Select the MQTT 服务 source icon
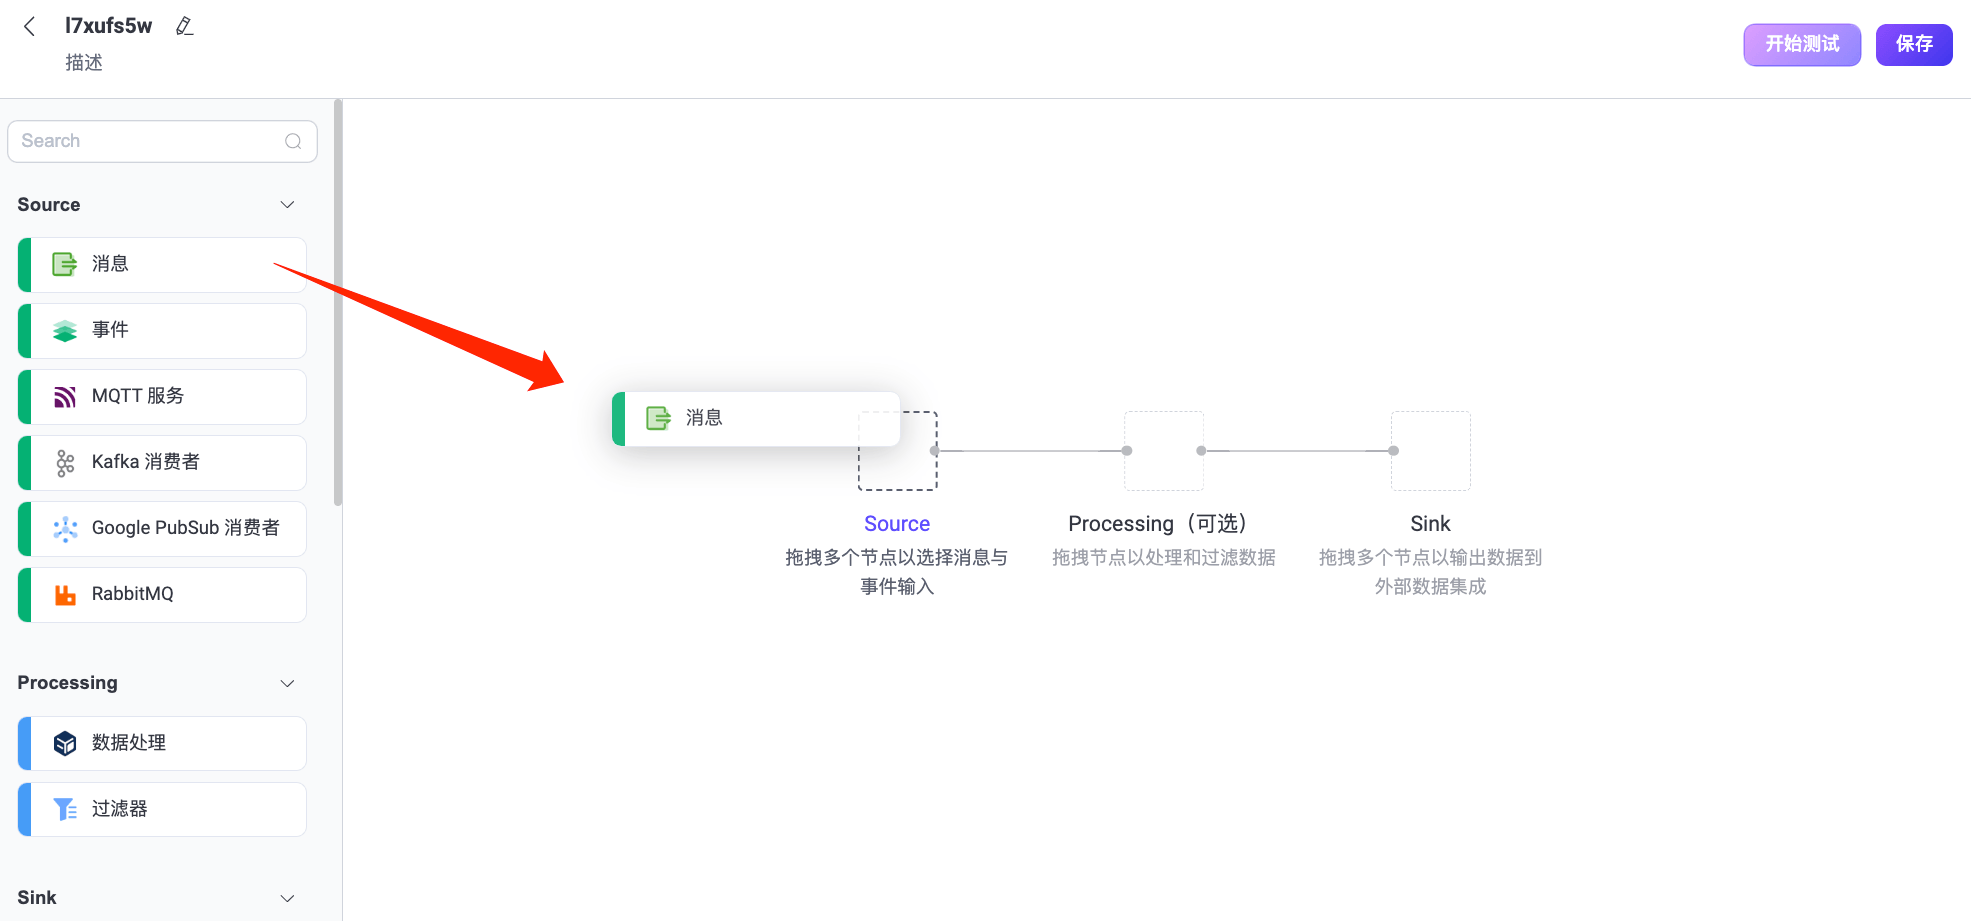 (x=65, y=396)
